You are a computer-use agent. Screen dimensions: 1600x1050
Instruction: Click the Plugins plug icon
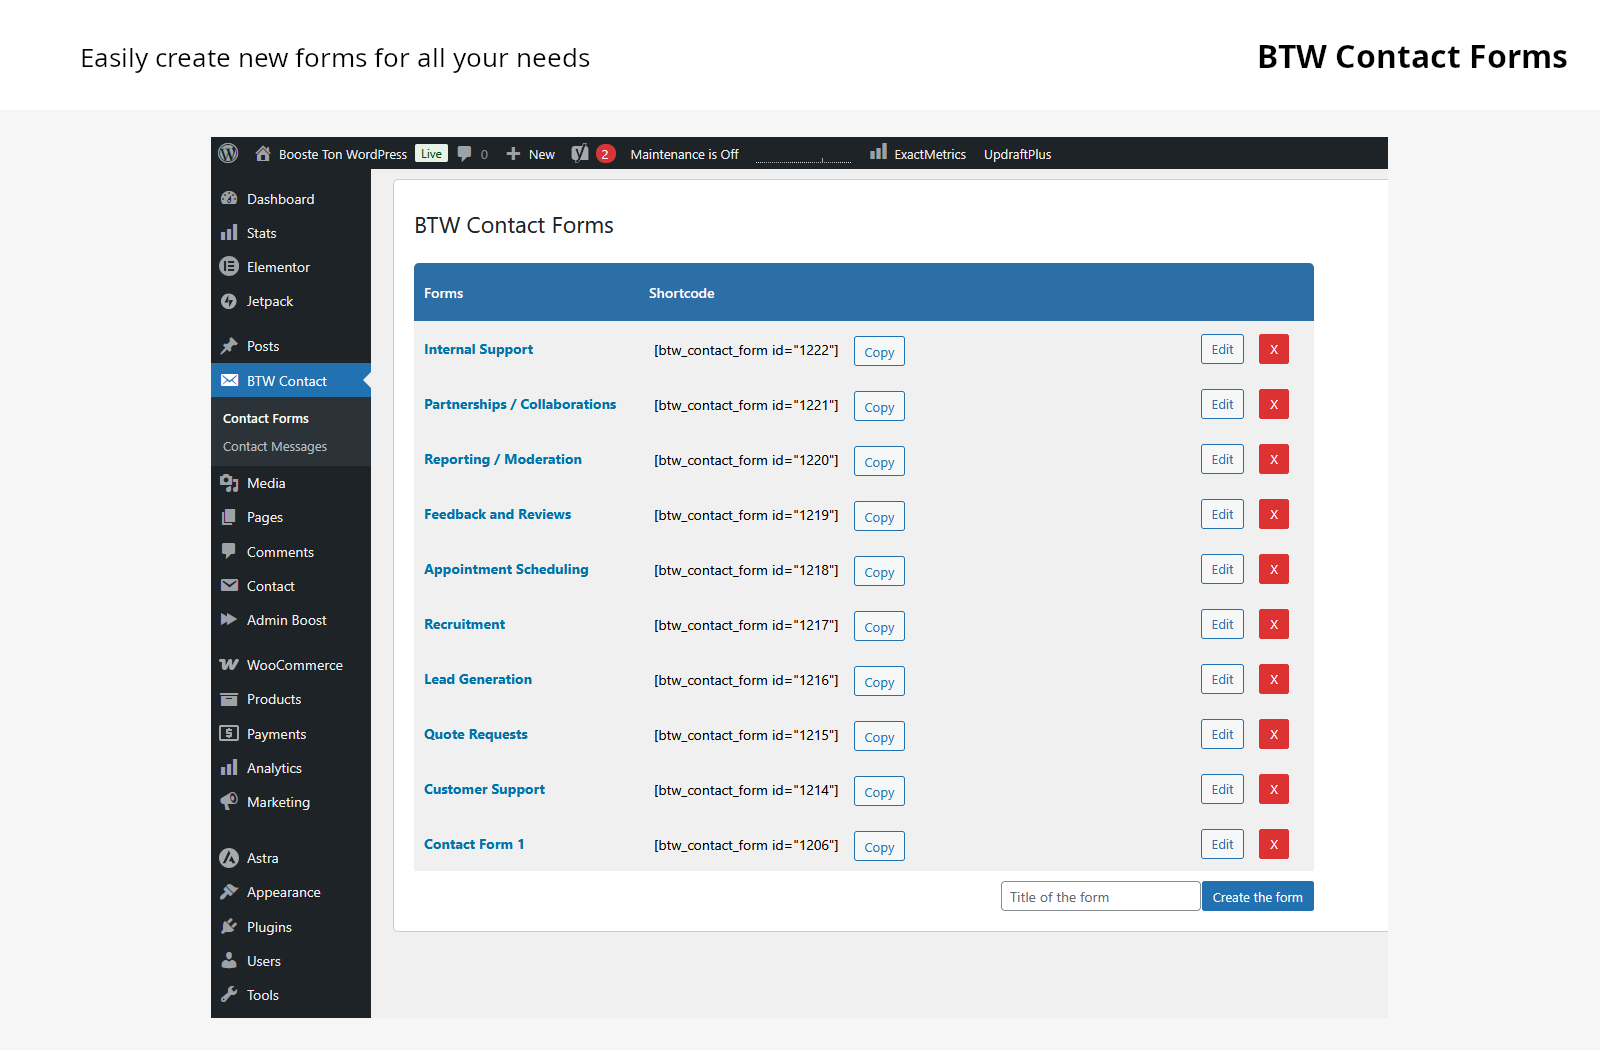pos(229,926)
